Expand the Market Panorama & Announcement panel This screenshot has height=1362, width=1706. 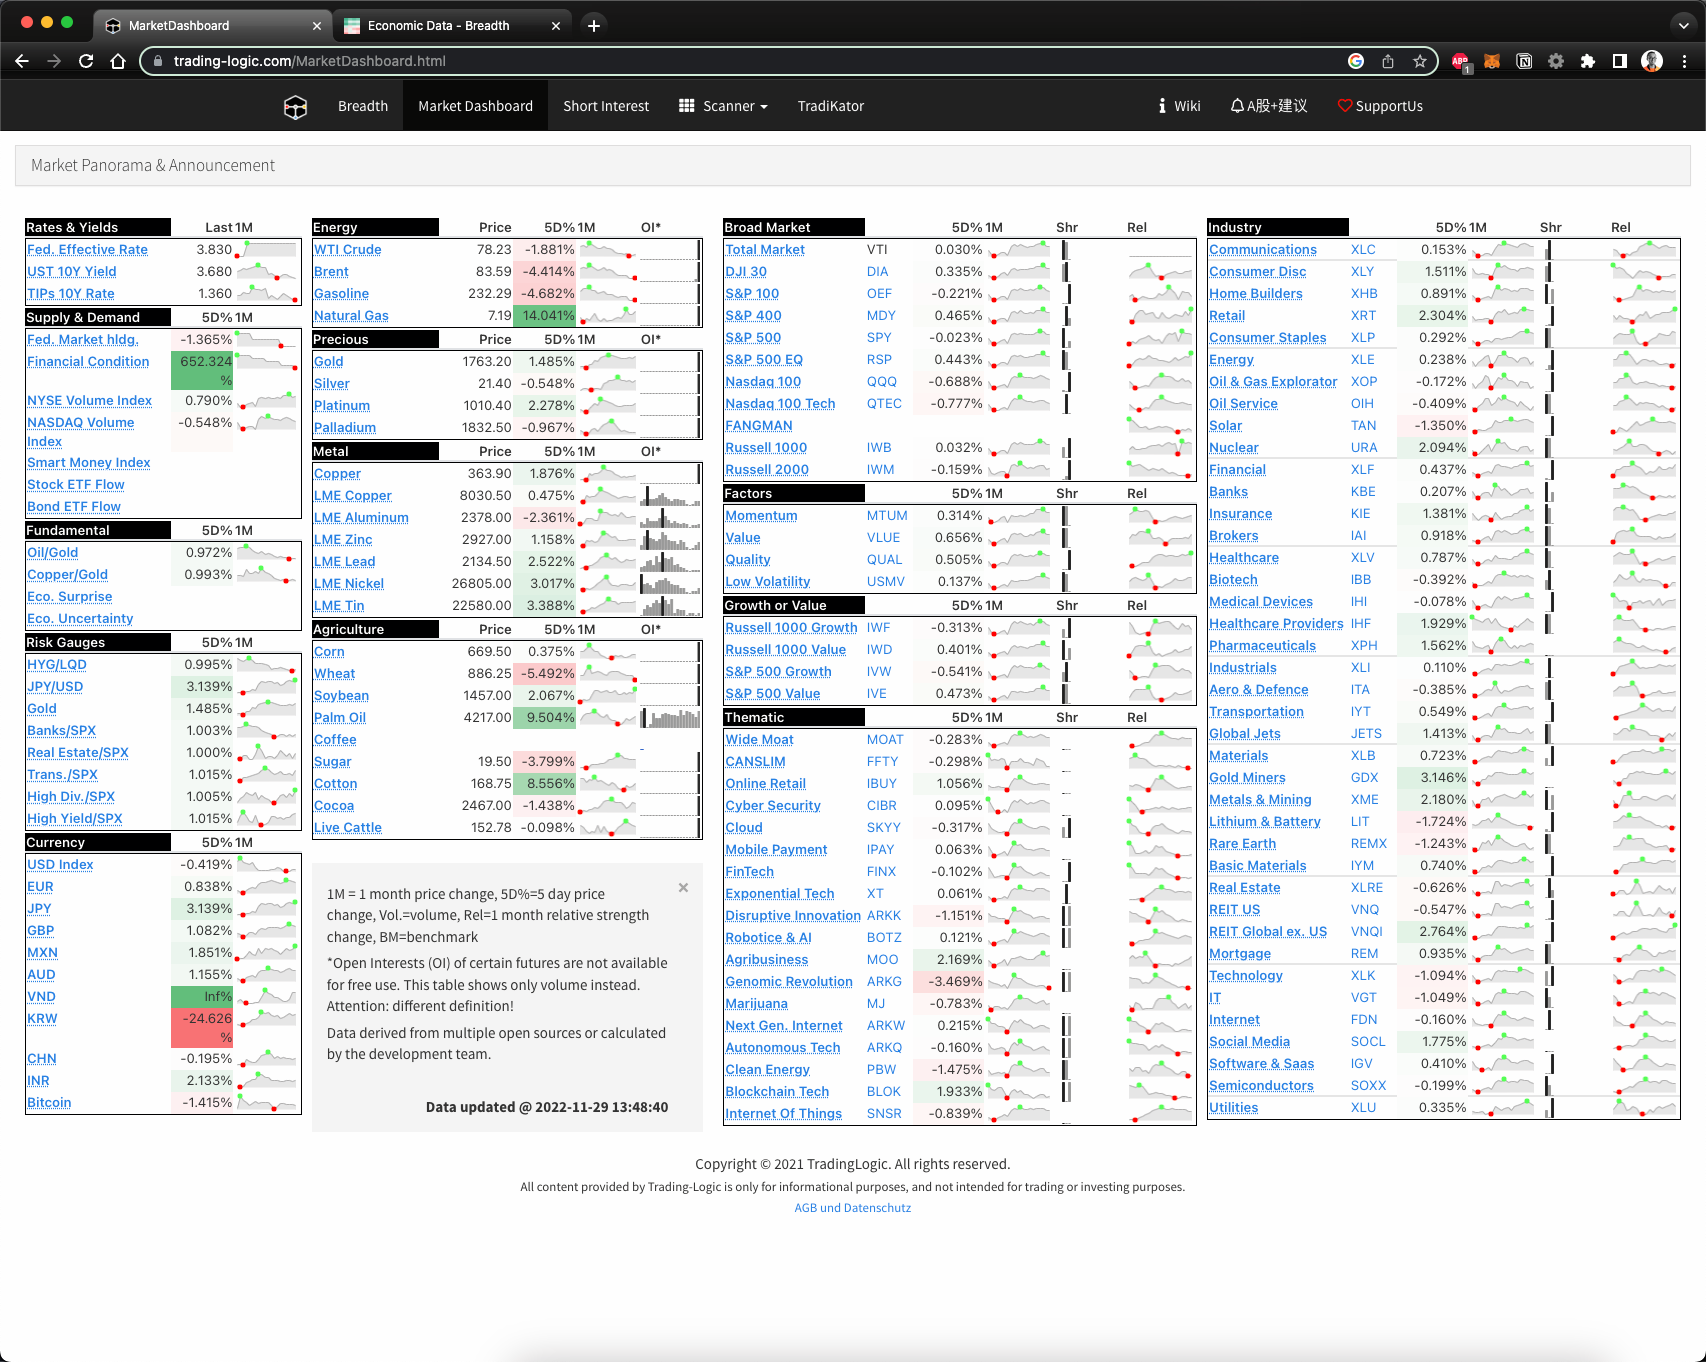pos(153,166)
